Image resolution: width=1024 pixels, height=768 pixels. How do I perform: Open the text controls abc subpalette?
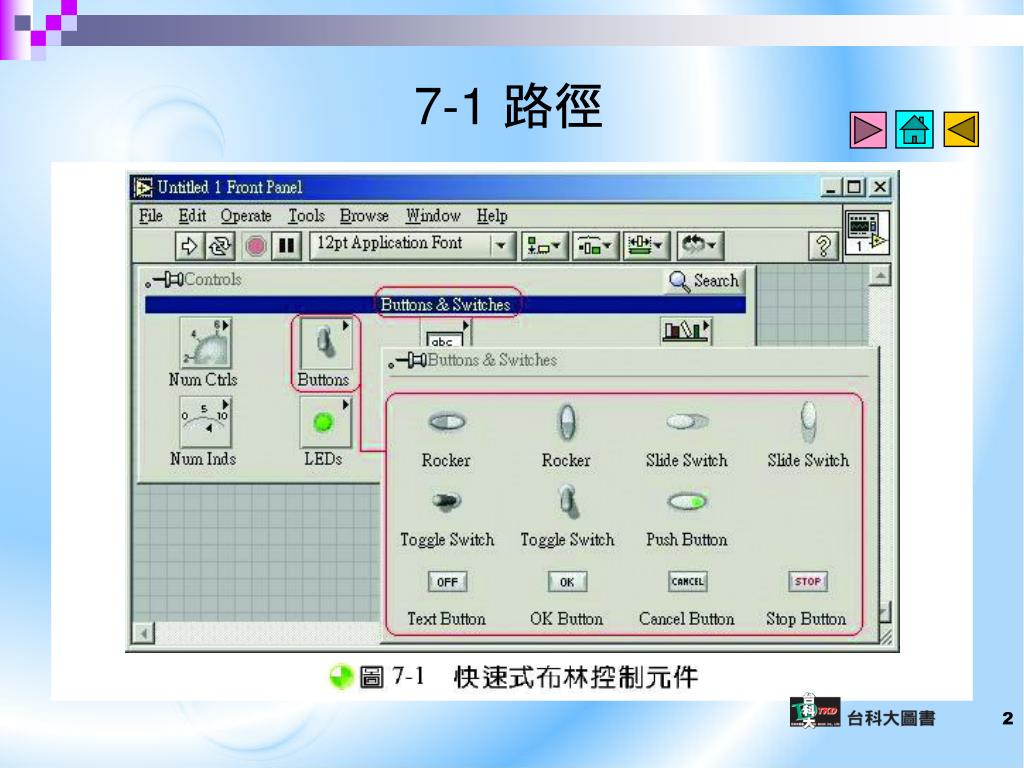coord(445,333)
